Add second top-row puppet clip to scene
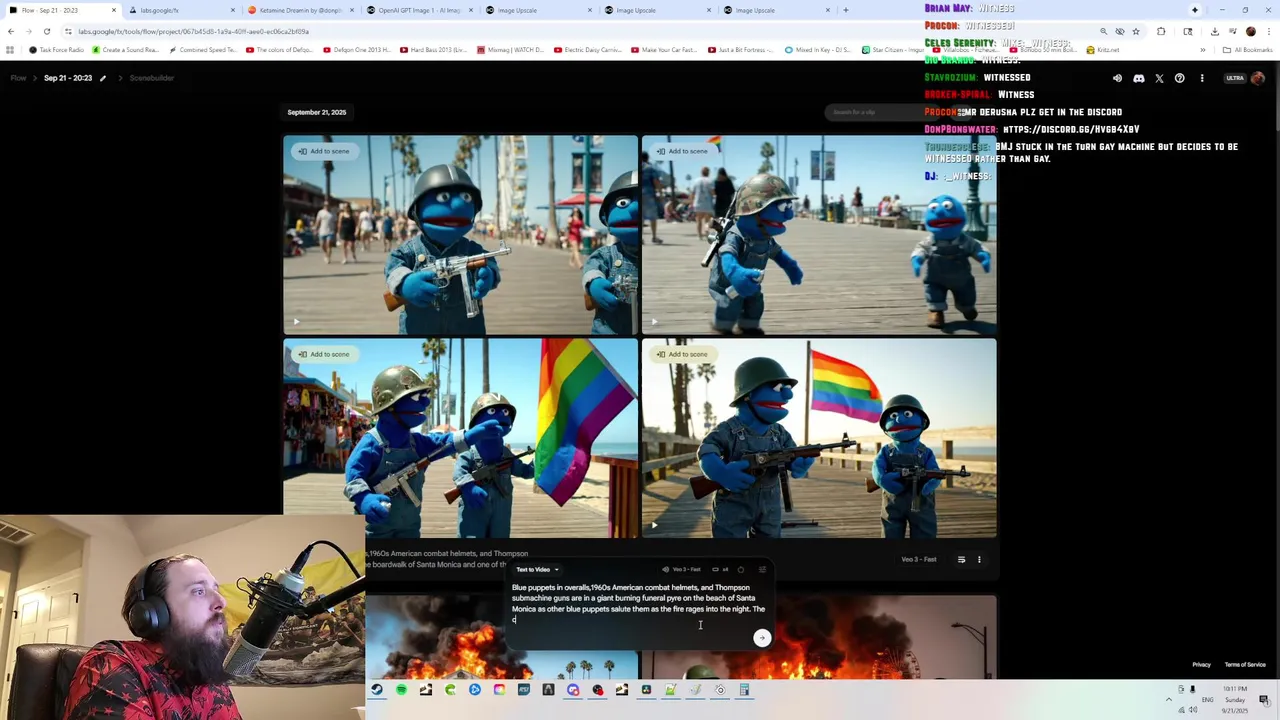The width and height of the screenshot is (1280, 720). [681, 151]
